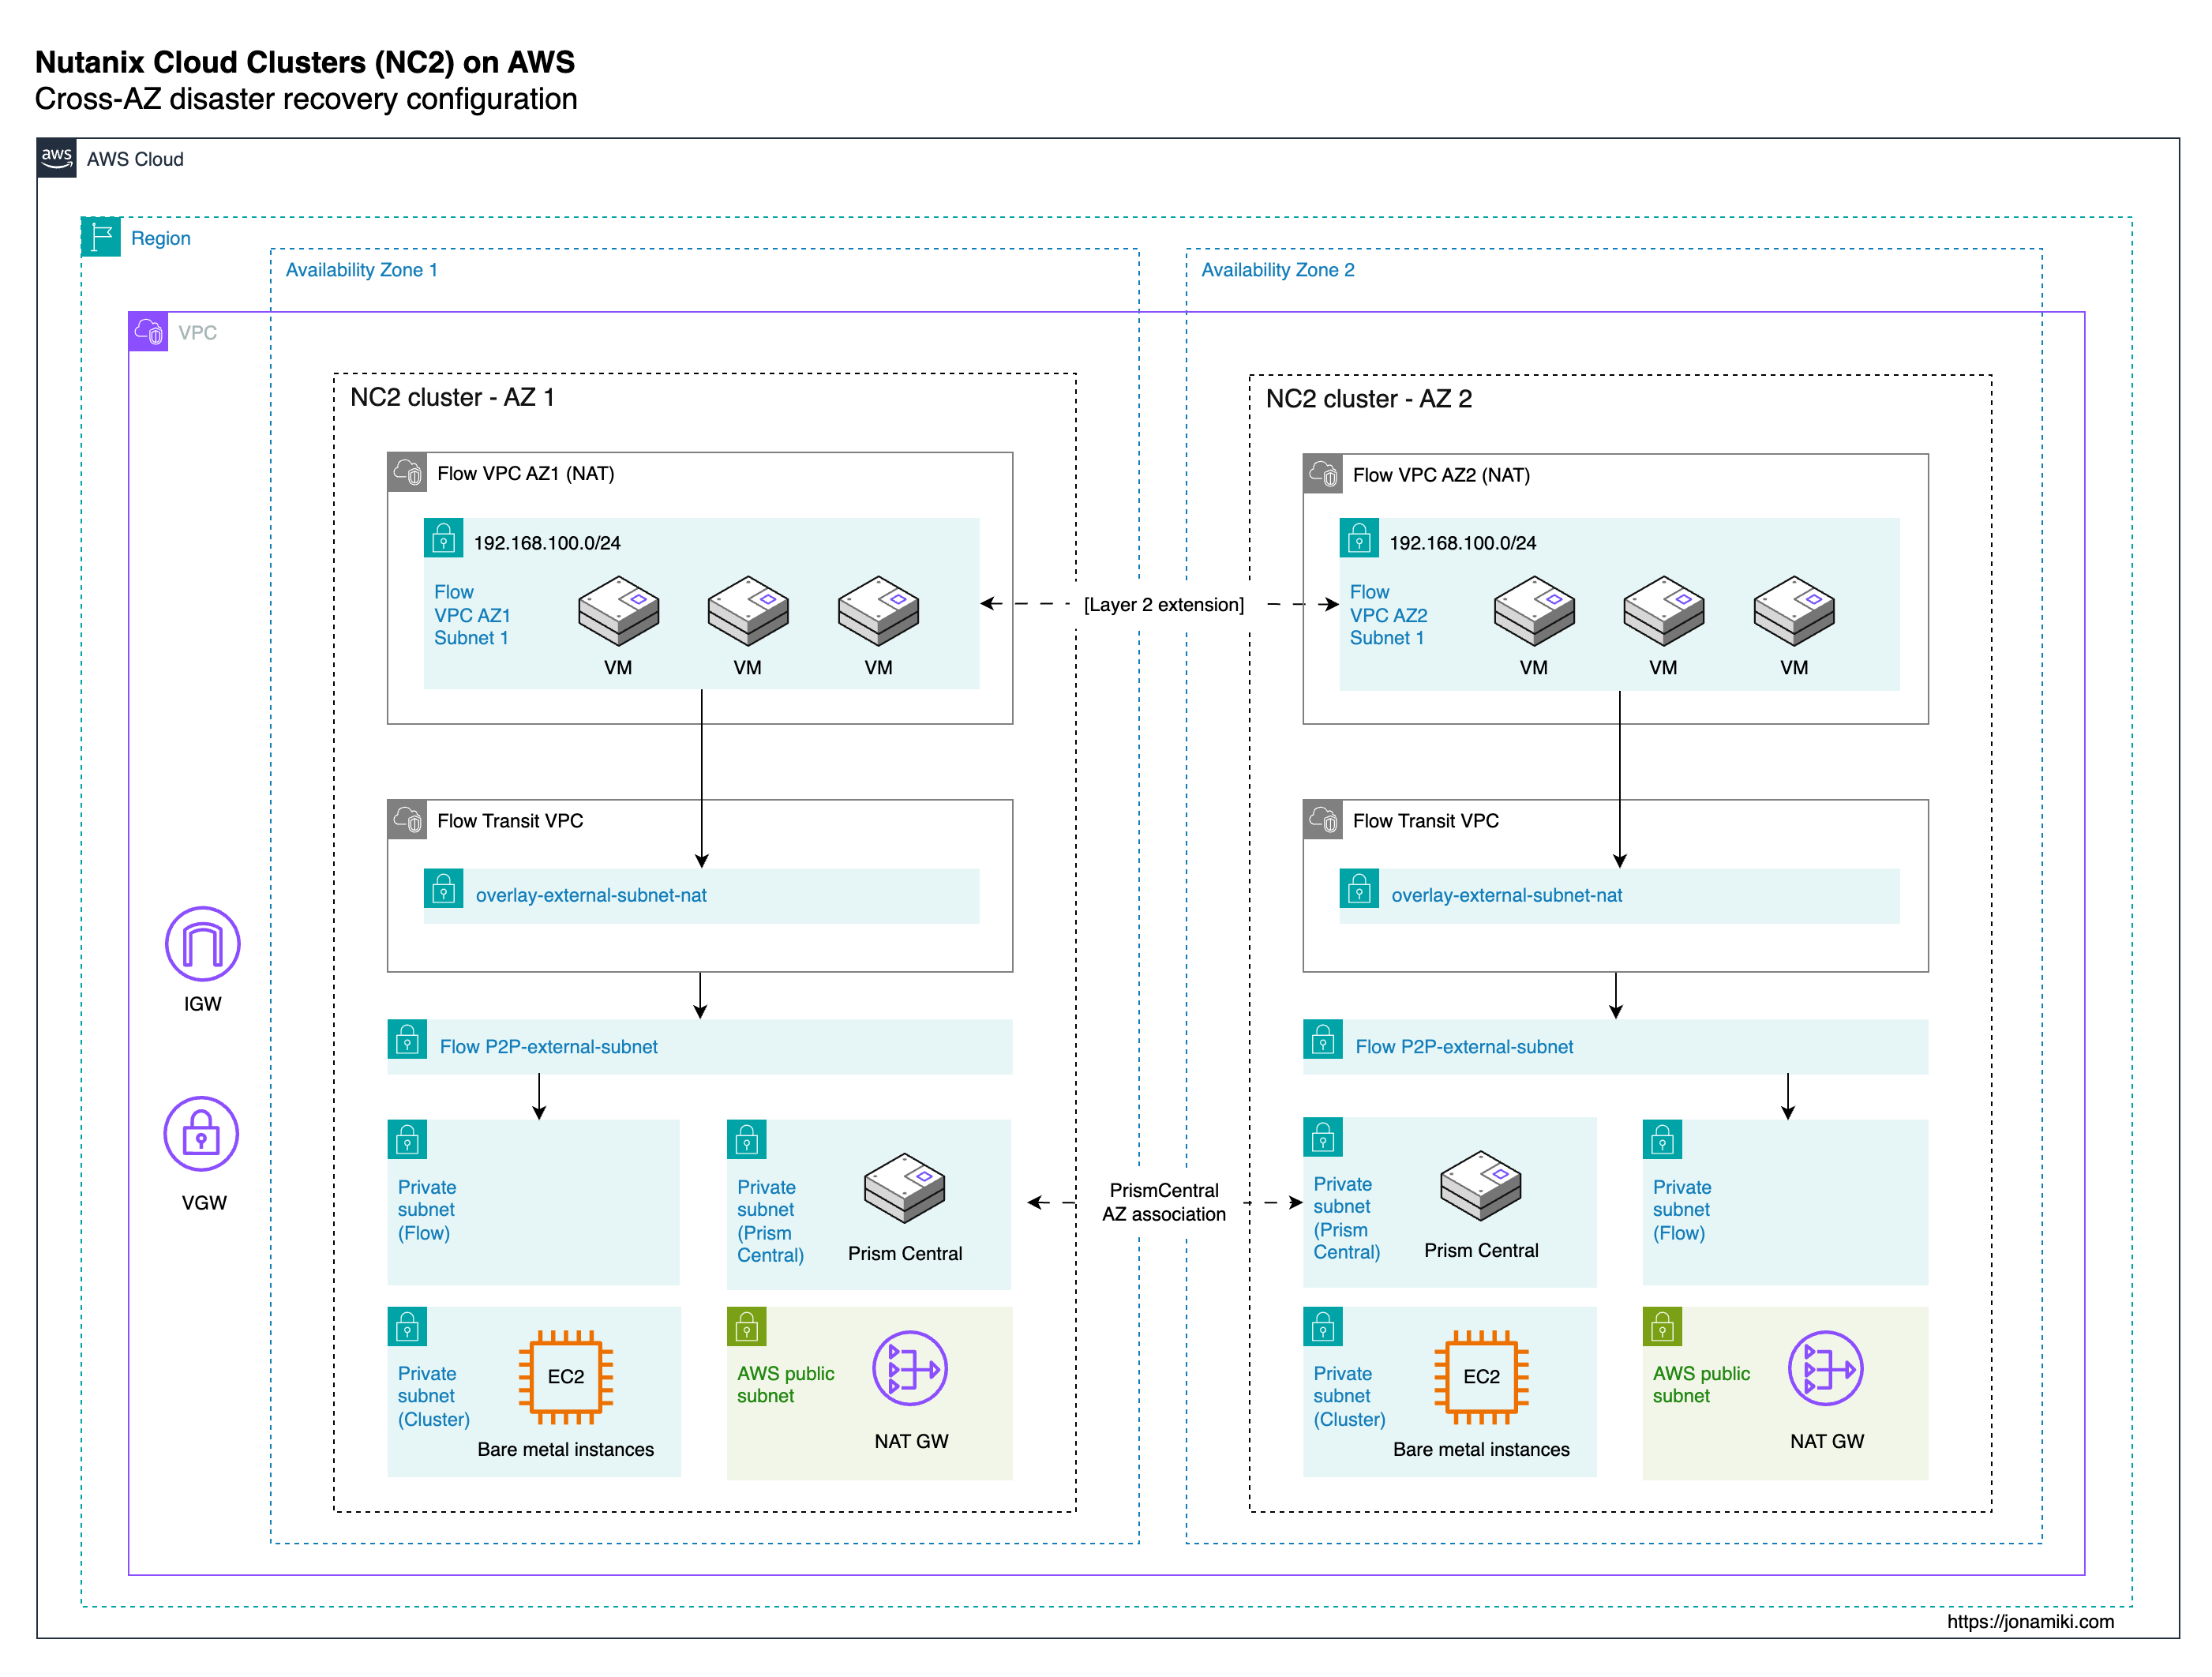The height and width of the screenshot is (1677, 2212).
Task: Click "Bare metal instances" text in AZ 2
Action: [x=1482, y=1449]
